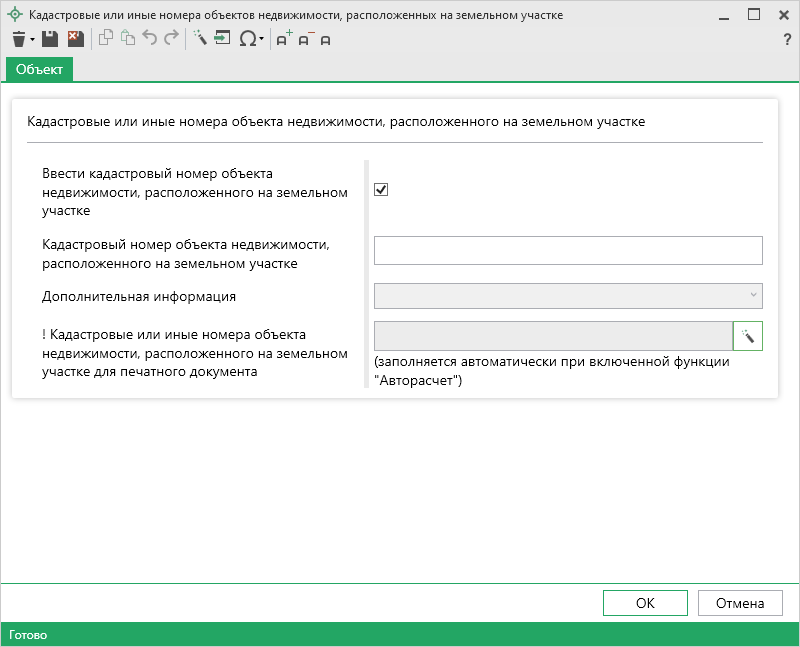Click the Кадастровый номер объекта input field
800x647 pixels.
568,250
